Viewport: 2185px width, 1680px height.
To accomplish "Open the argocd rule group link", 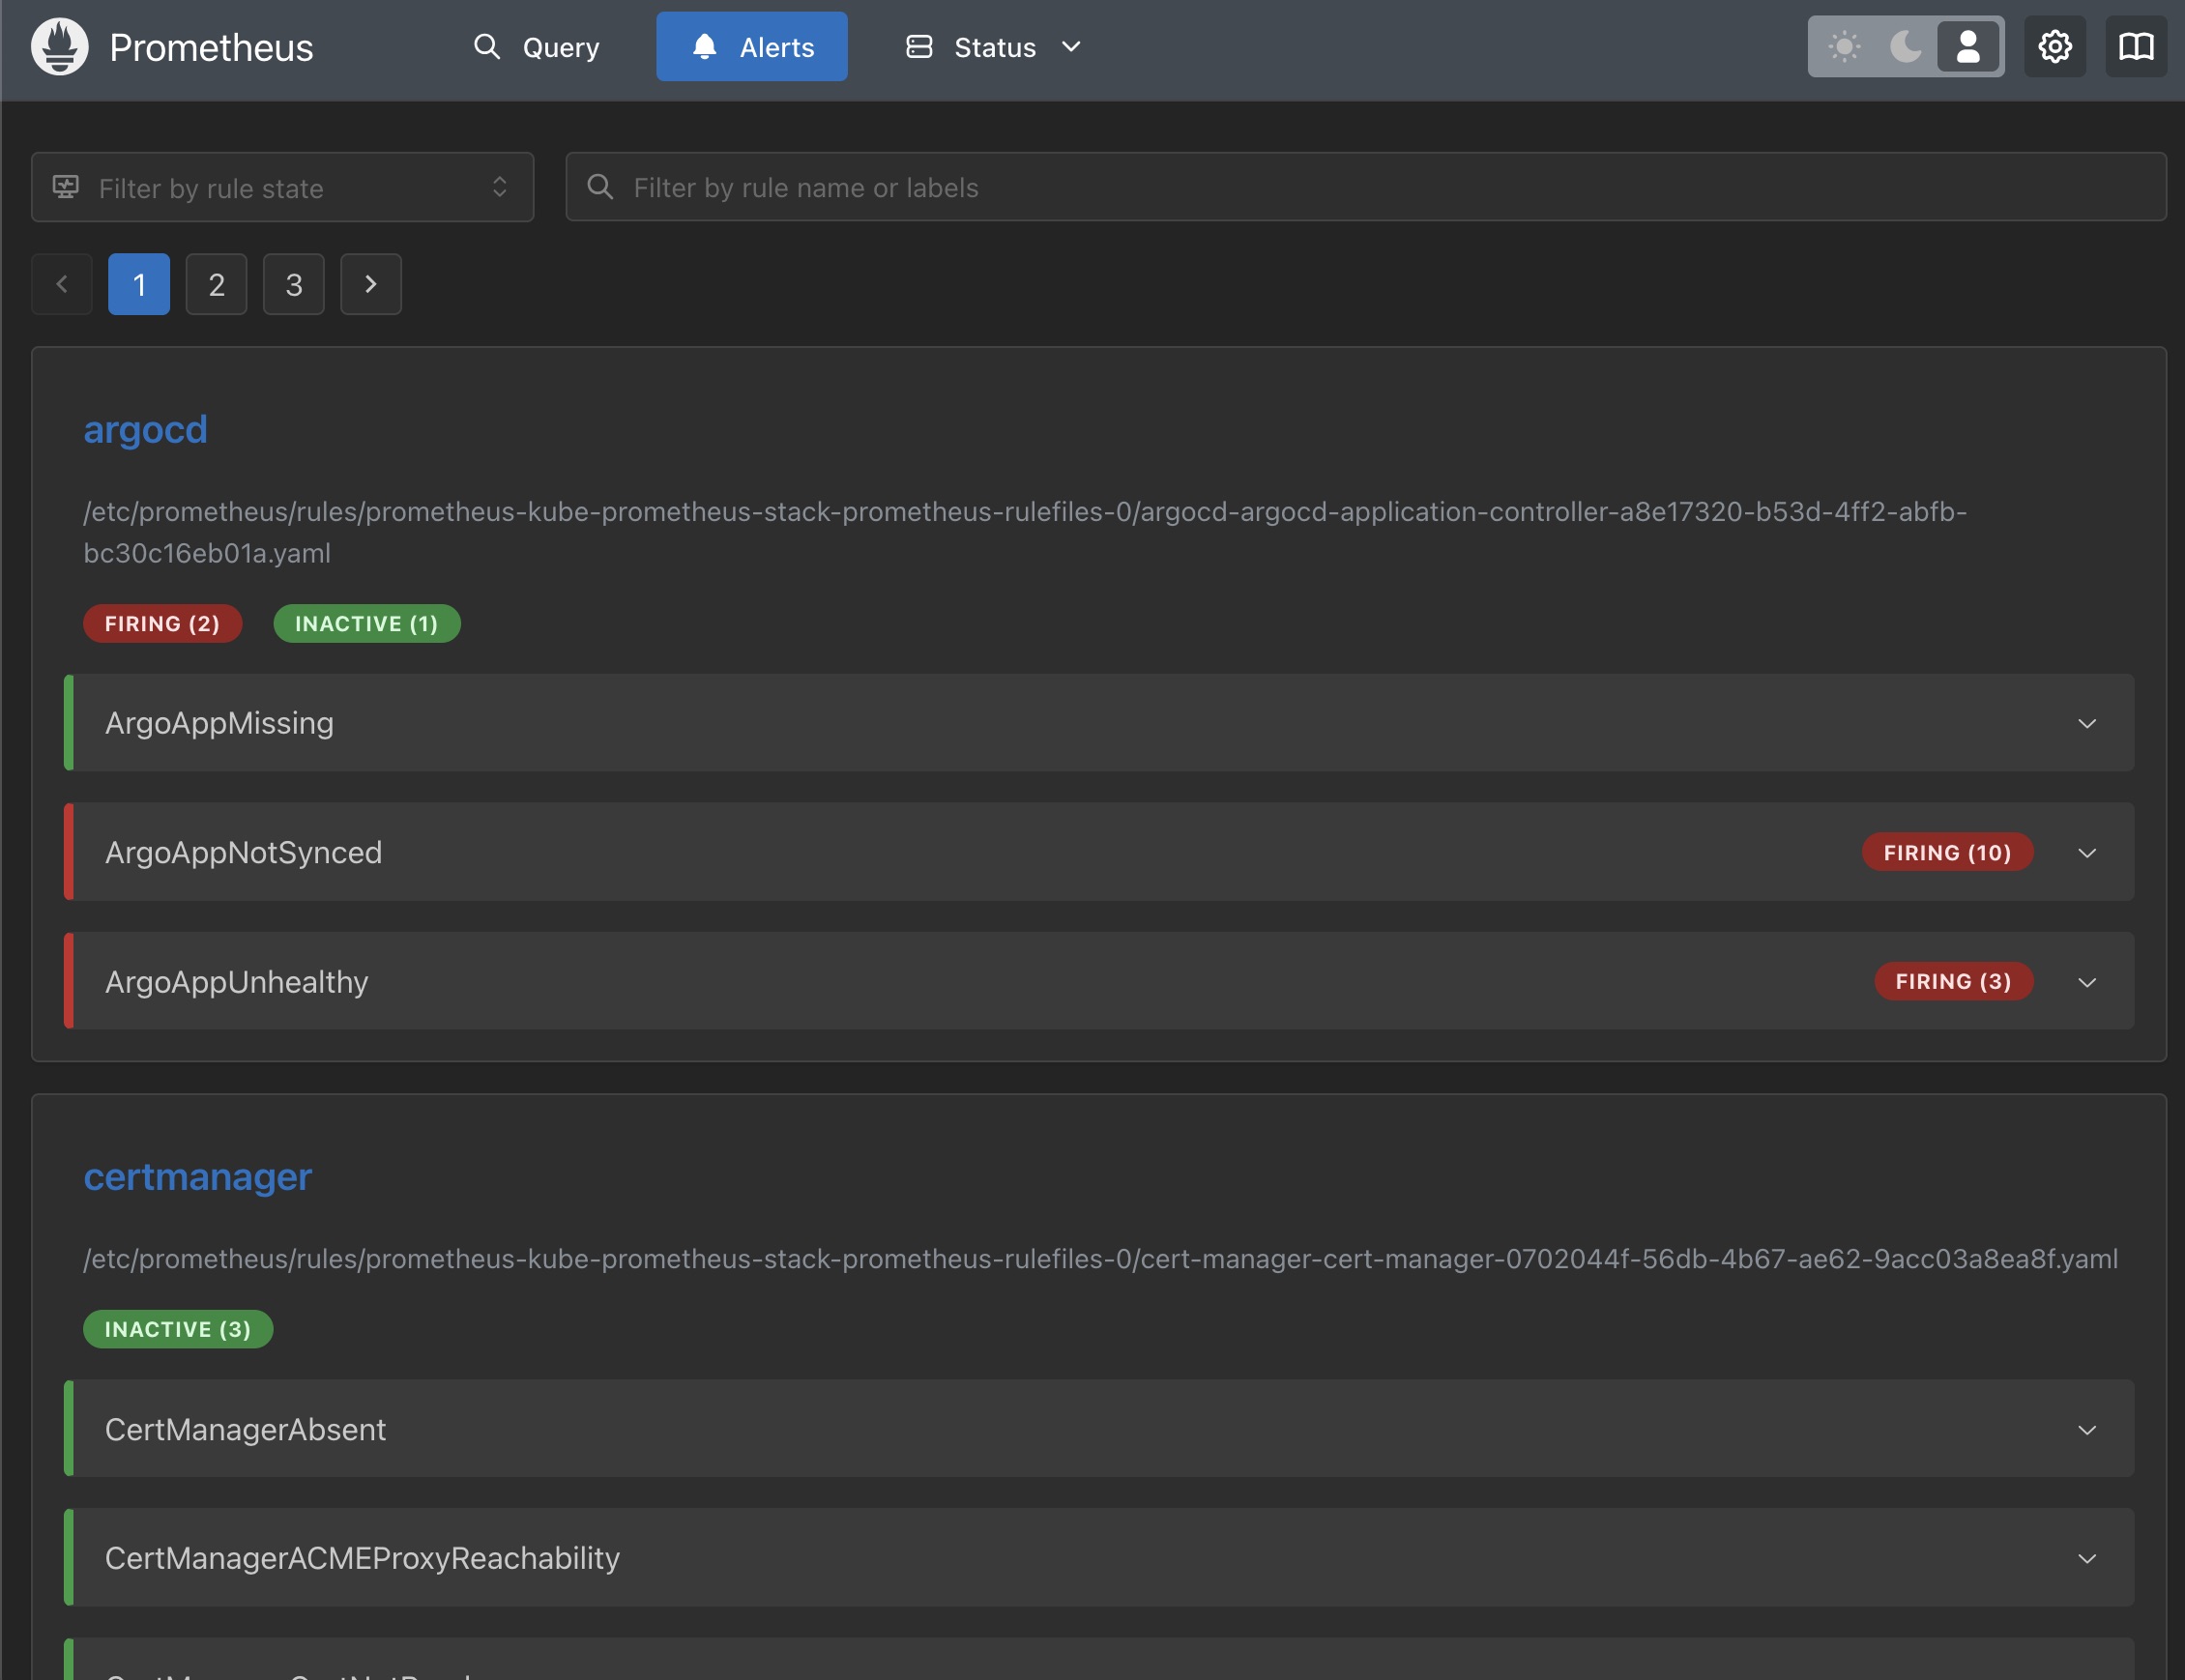I will pyautogui.click(x=146, y=429).
